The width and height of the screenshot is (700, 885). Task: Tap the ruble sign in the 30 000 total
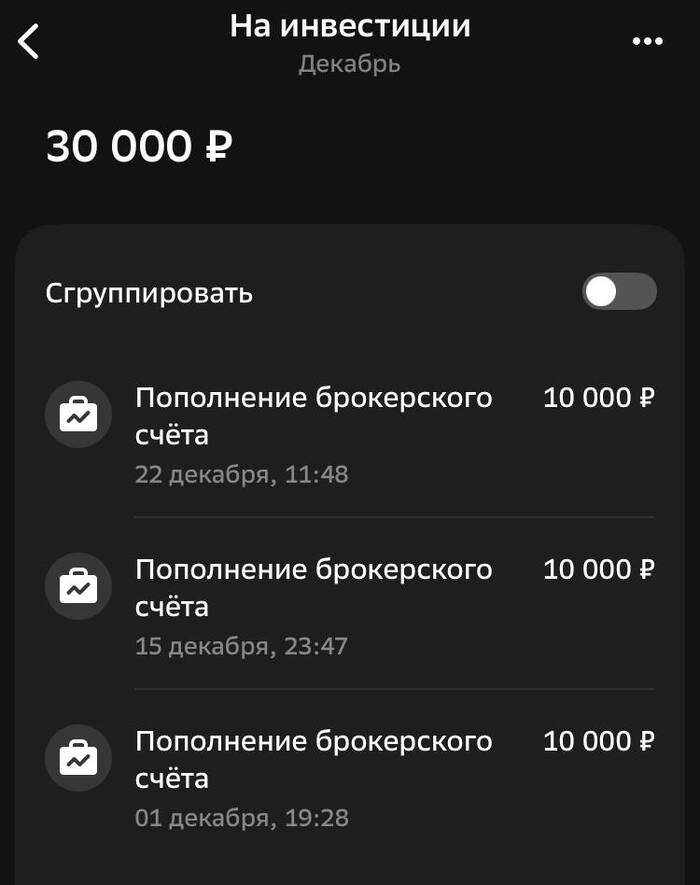coord(219,148)
